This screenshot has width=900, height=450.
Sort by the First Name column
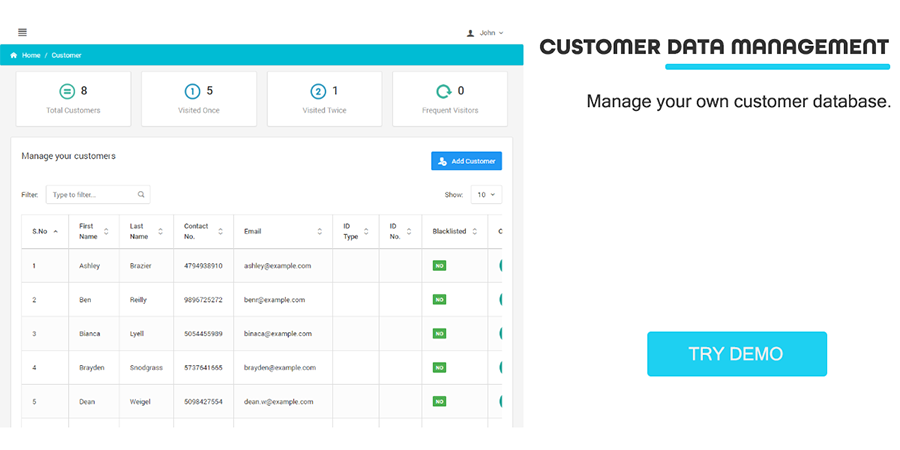click(93, 231)
